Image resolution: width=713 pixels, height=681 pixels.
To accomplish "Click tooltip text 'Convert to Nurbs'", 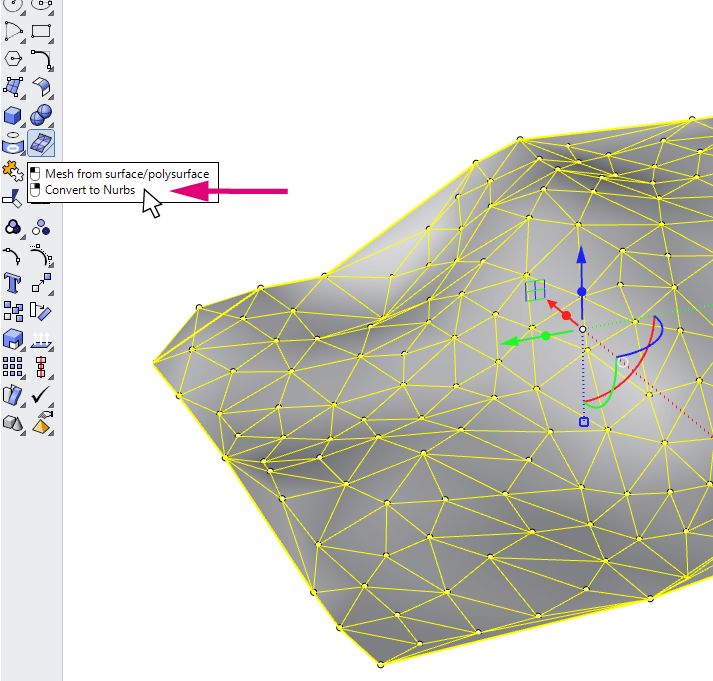I will [x=90, y=190].
